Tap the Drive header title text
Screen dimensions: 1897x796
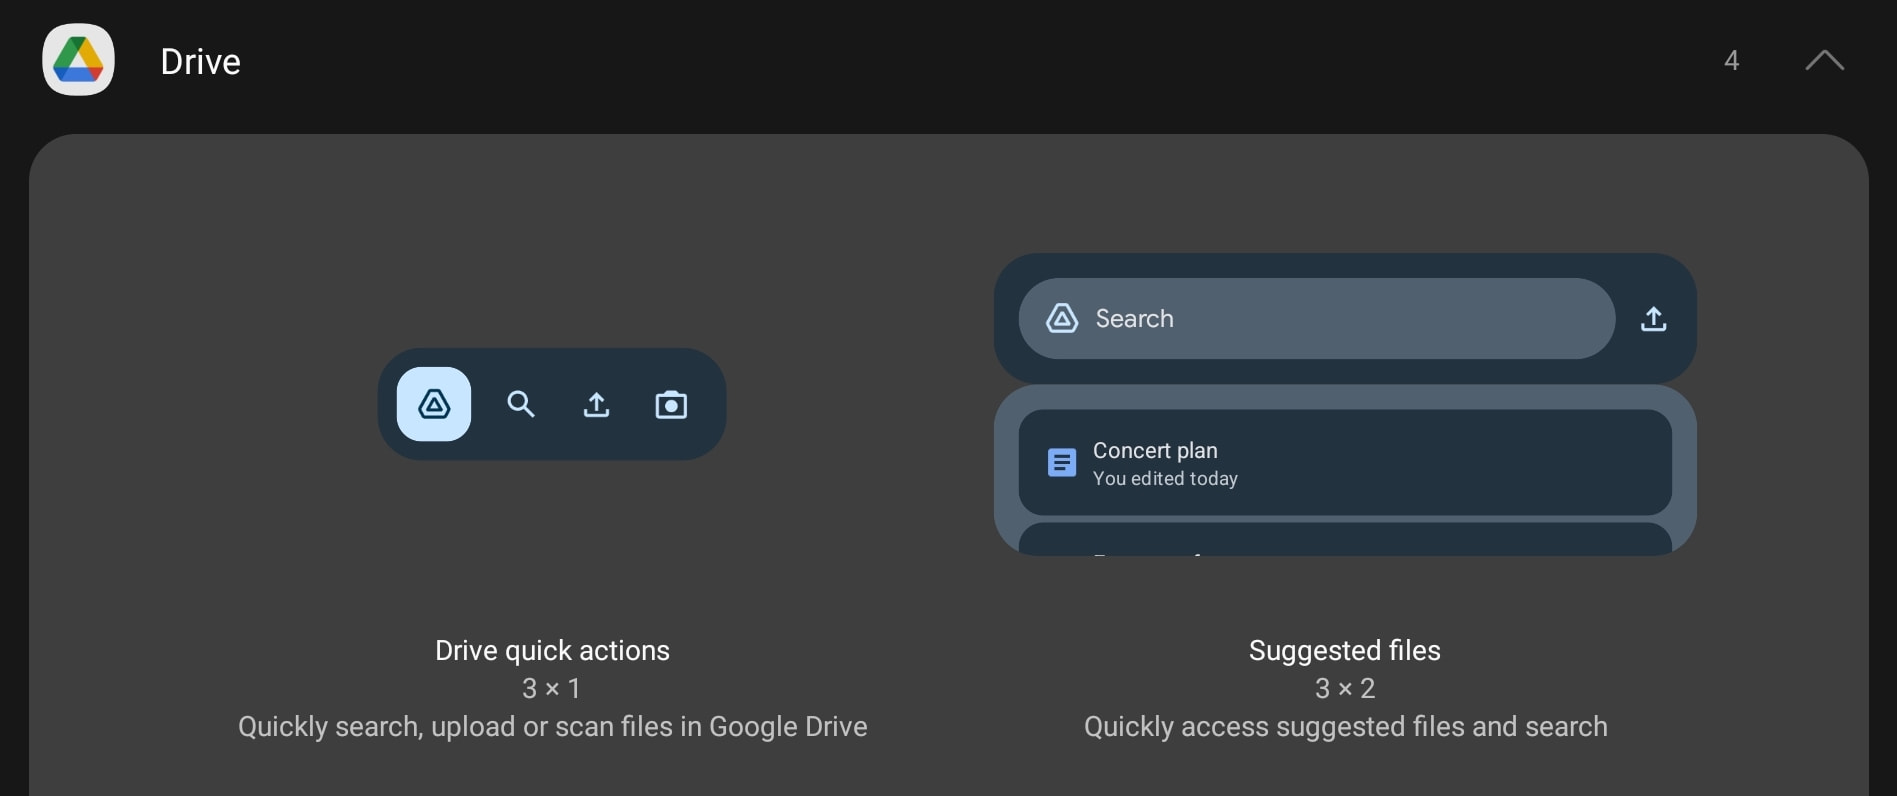pyautogui.click(x=200, y=62)
